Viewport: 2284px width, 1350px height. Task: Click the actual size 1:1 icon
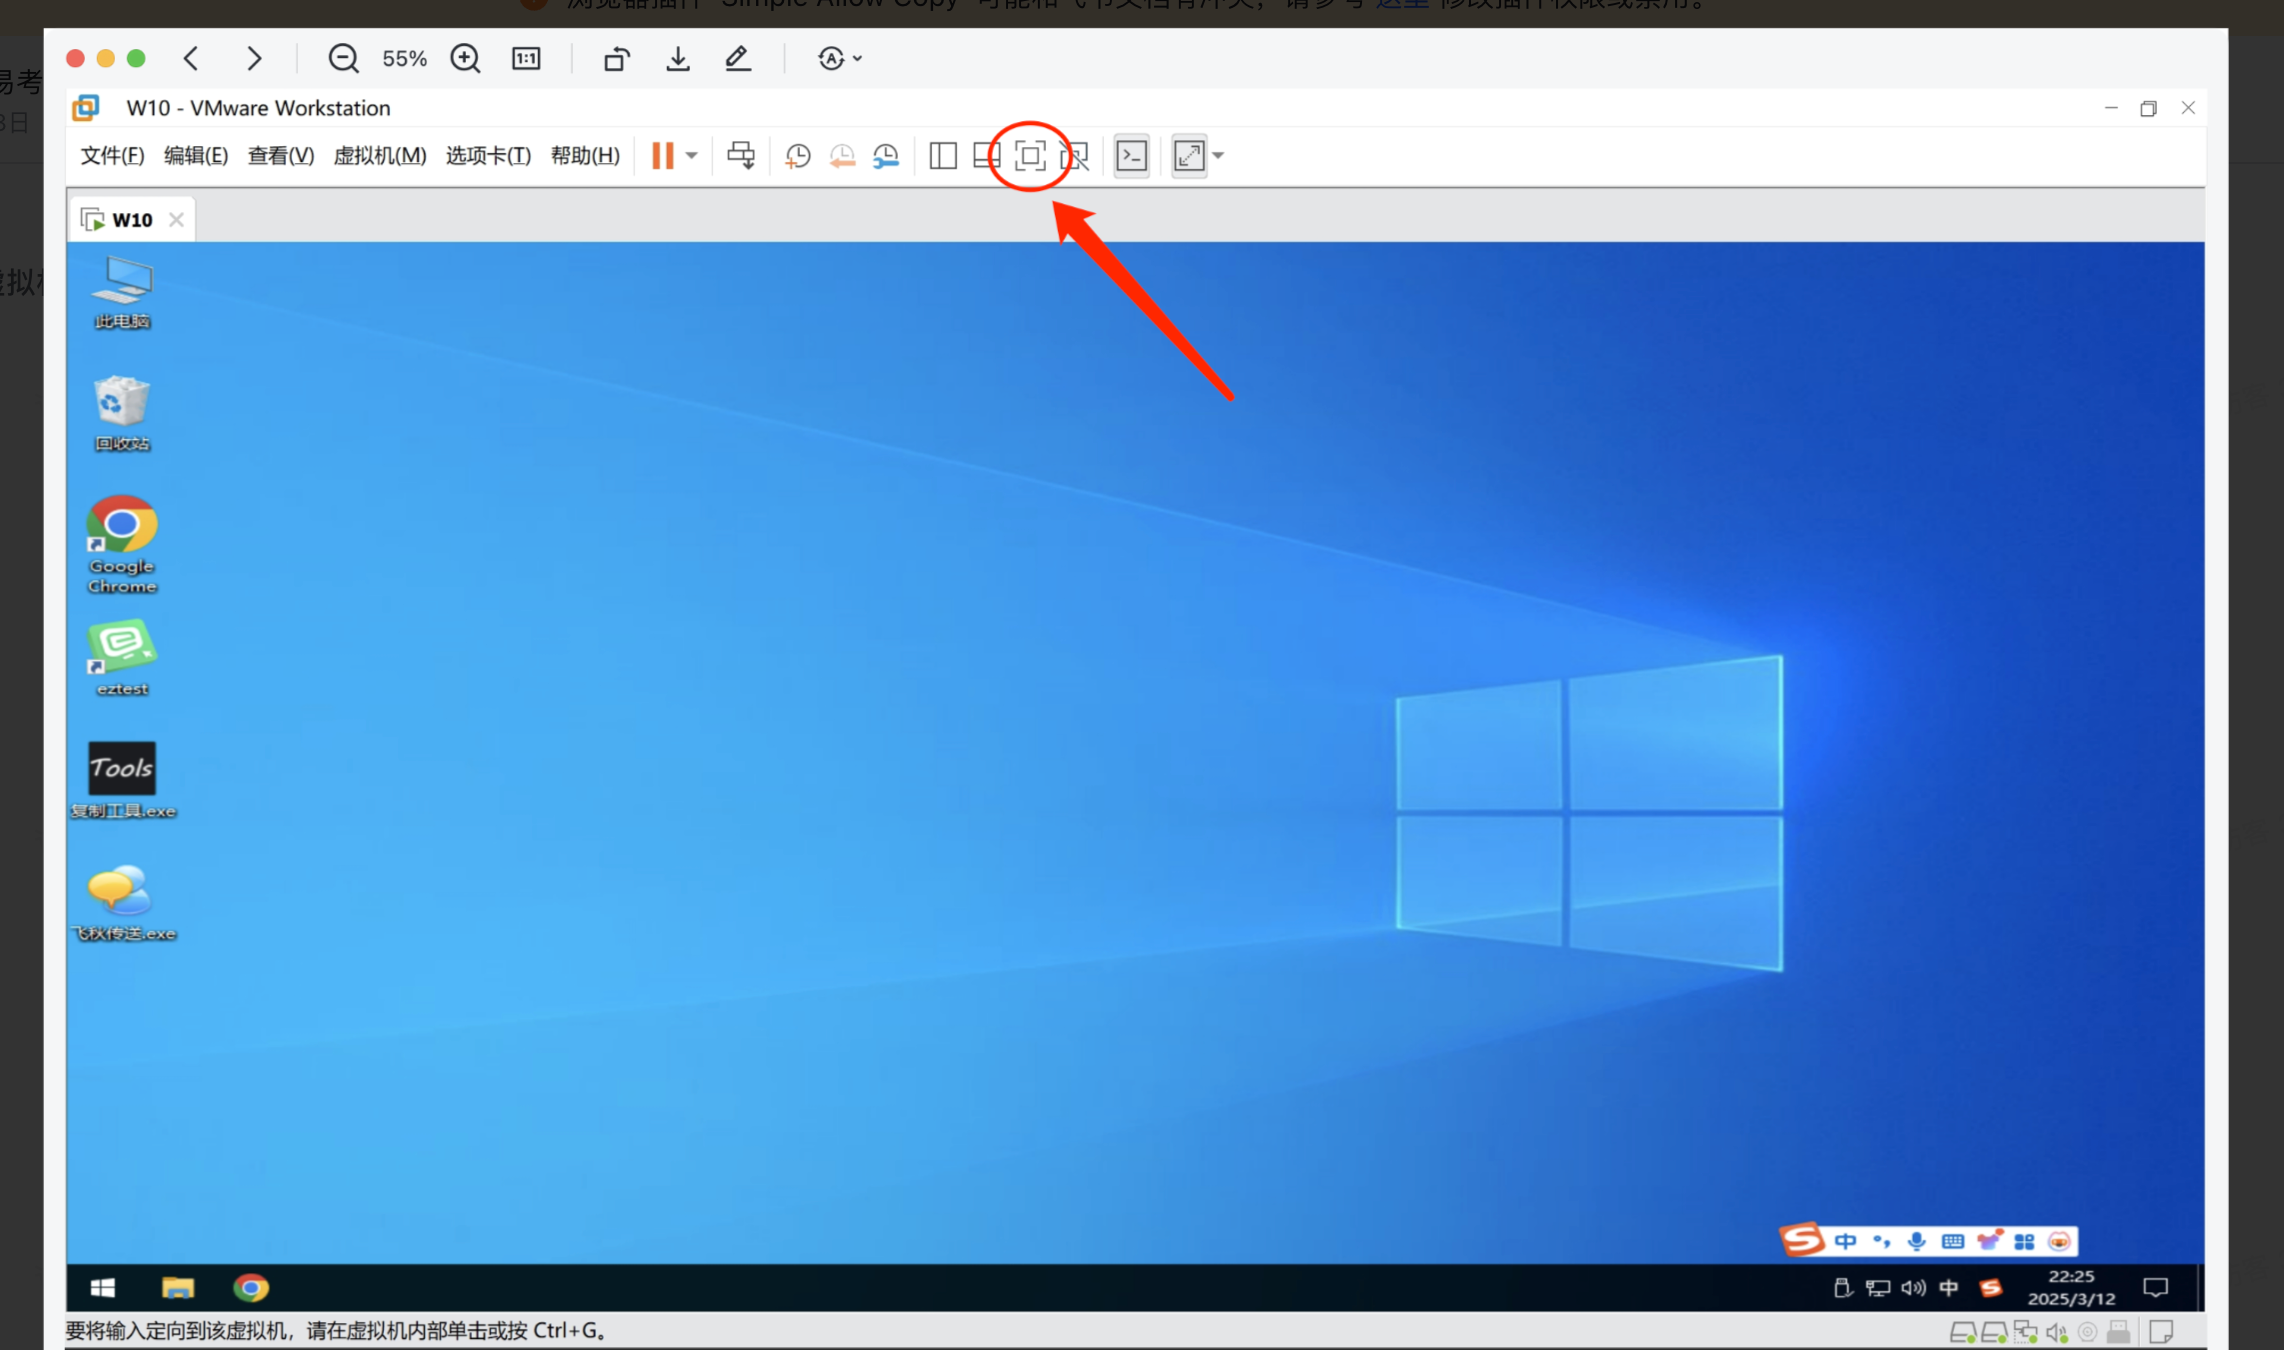(526, 59)
